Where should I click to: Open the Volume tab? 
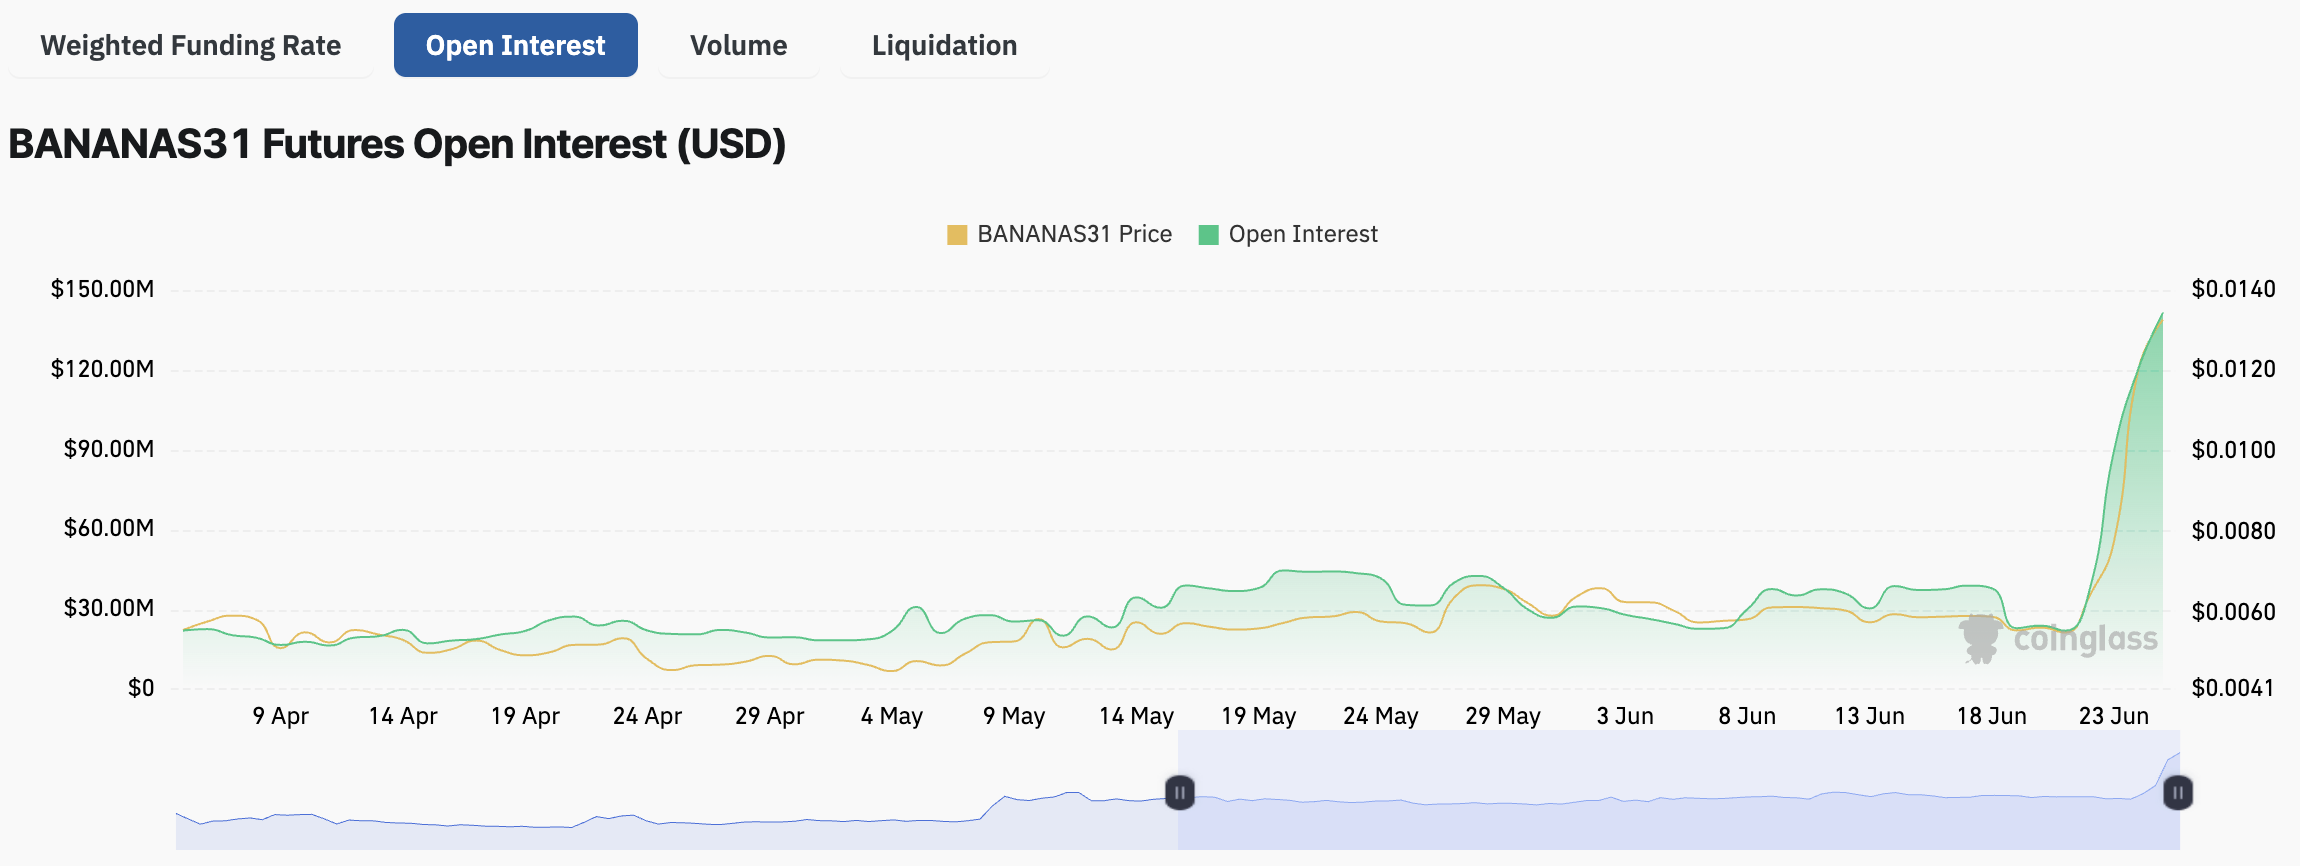coord(738,45)
